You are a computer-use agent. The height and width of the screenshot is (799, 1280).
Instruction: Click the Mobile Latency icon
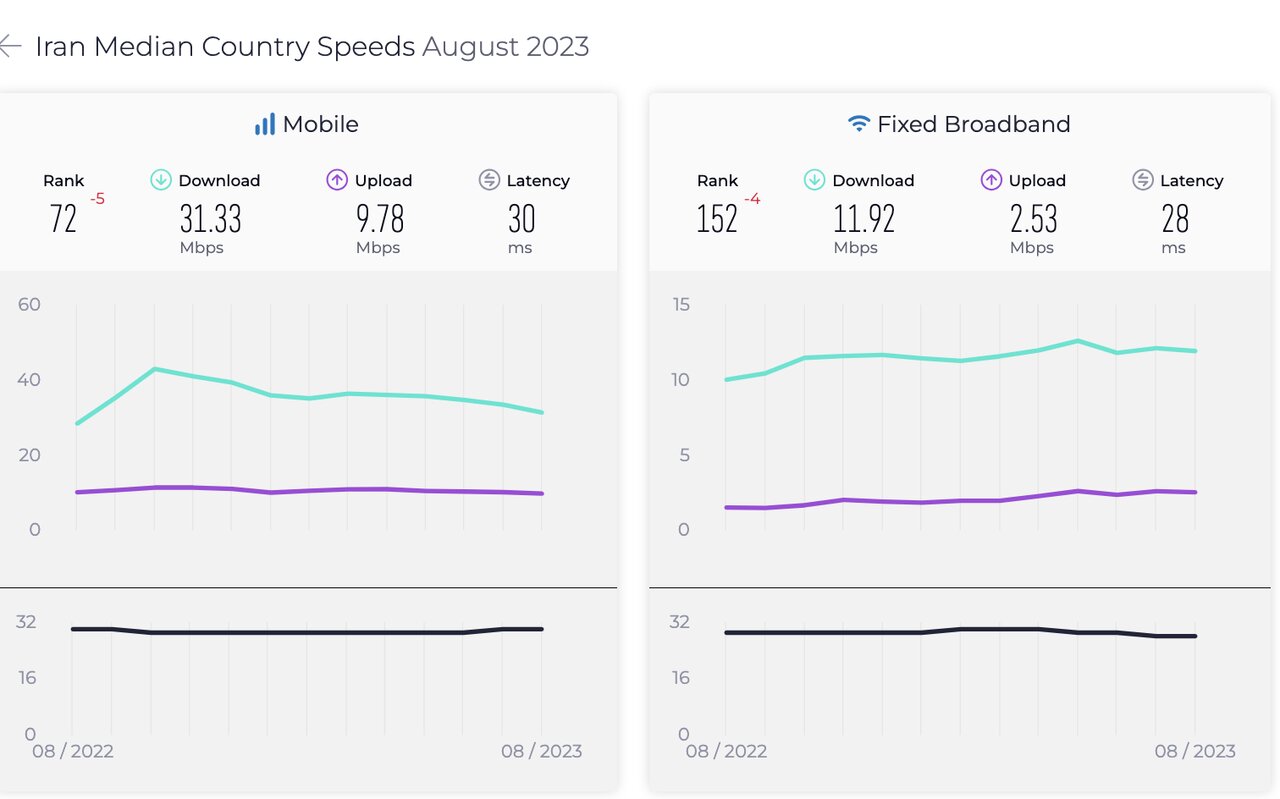click(489, 180)
